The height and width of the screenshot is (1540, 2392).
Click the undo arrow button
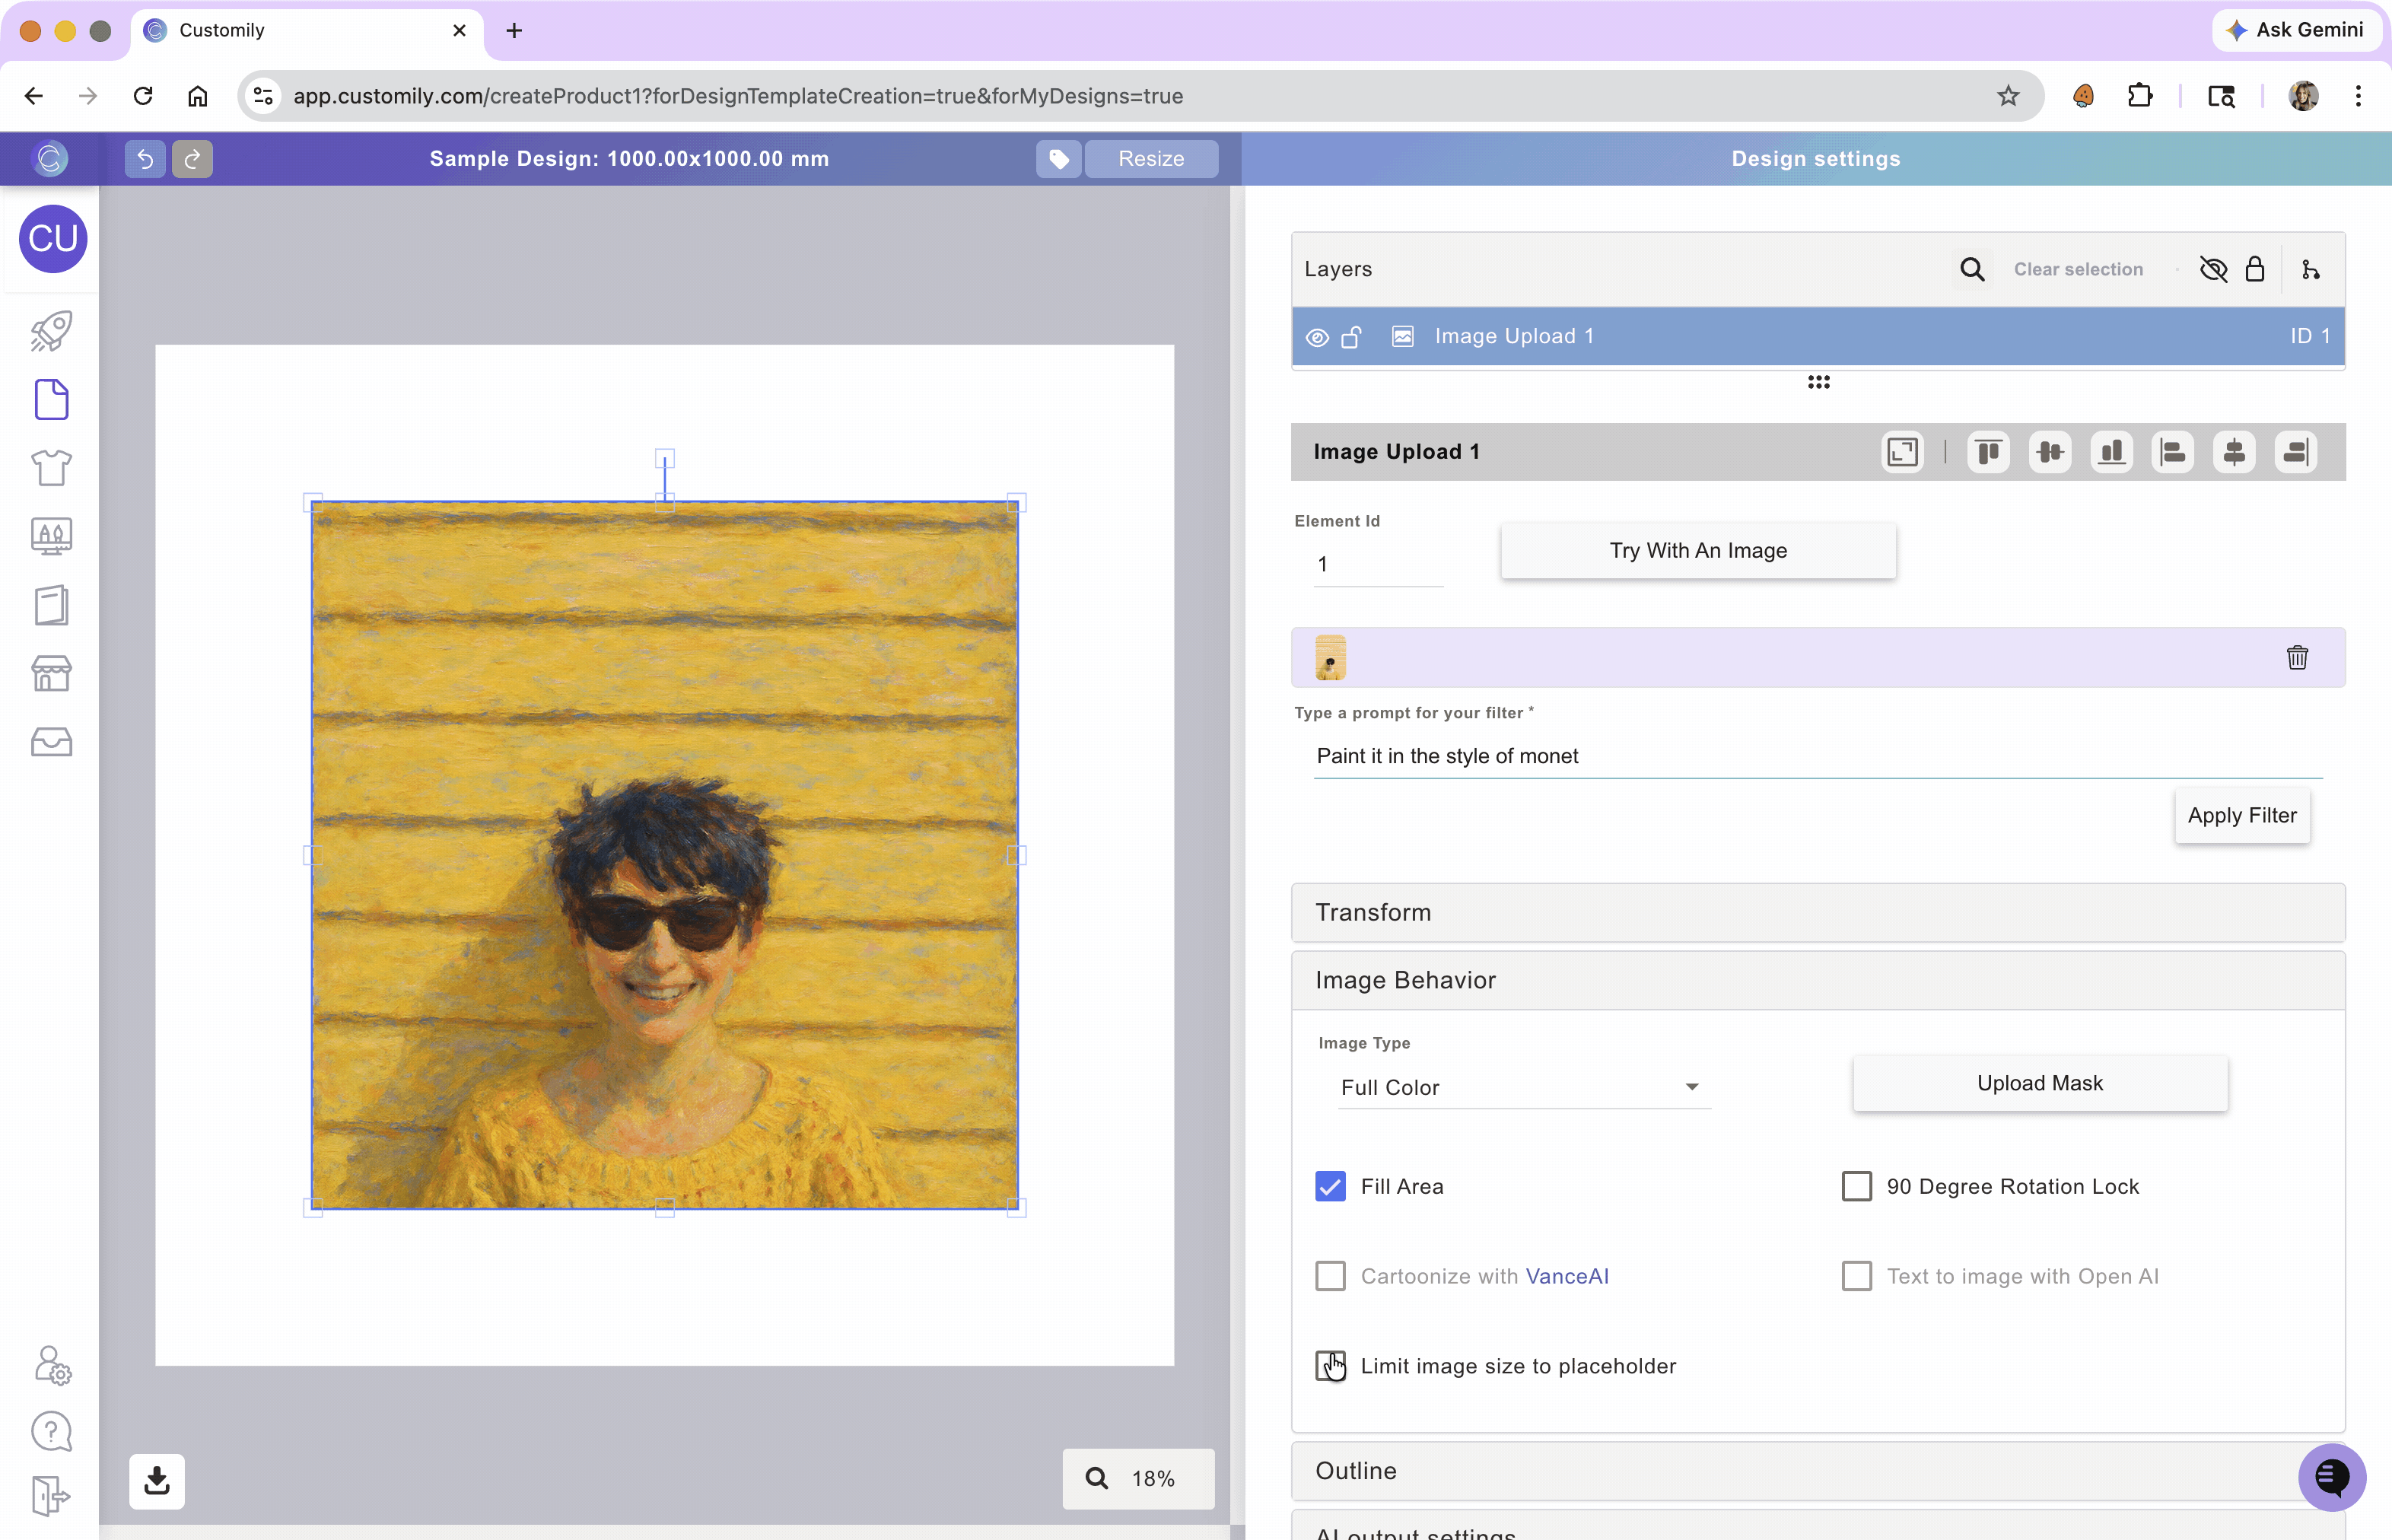click(x=144, y=159)
